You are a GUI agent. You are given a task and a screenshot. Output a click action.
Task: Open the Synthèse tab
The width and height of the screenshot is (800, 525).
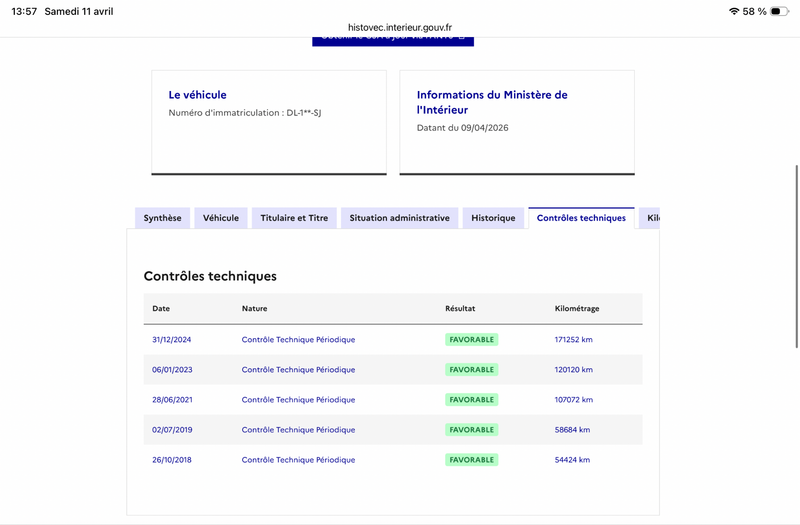(x=162, y=218)
